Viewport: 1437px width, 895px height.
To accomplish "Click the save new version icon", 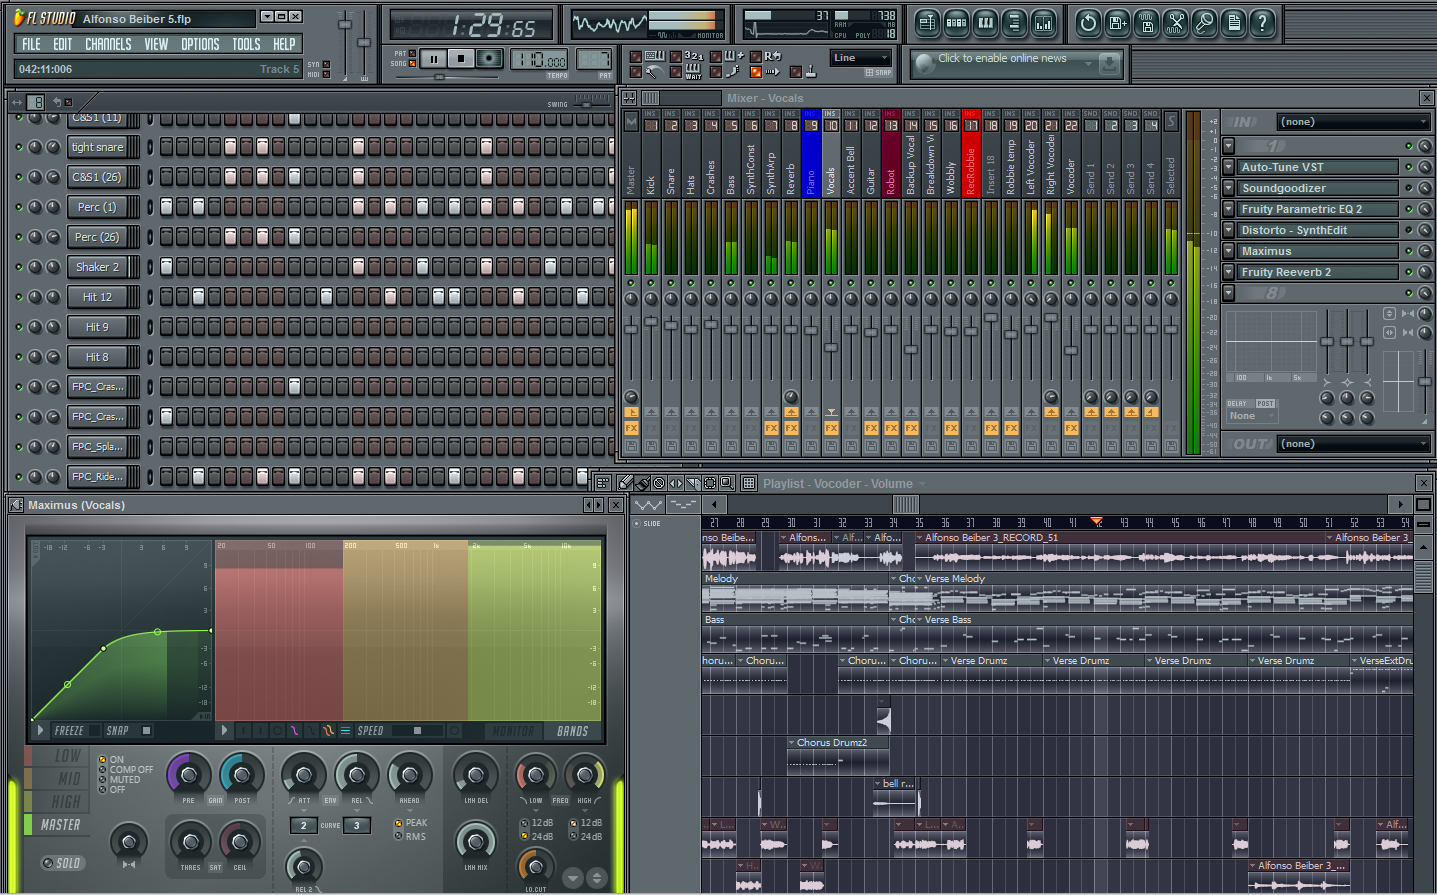I will click(x=1118, y=23).
